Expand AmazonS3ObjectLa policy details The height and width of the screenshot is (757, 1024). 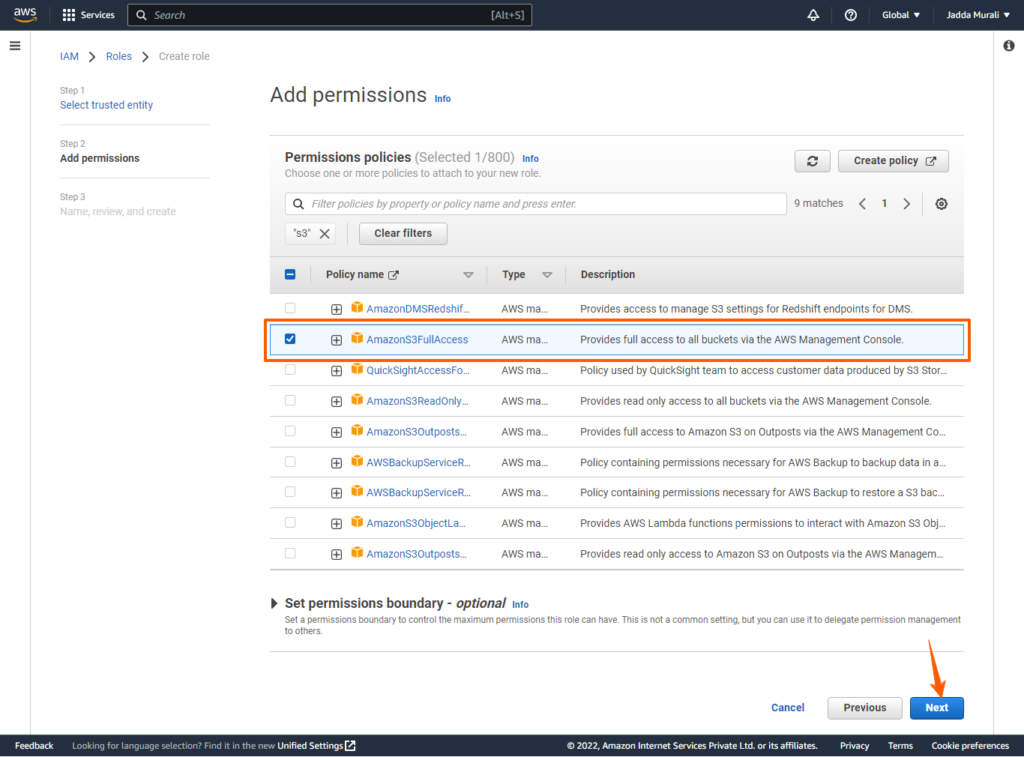[336, 524]
